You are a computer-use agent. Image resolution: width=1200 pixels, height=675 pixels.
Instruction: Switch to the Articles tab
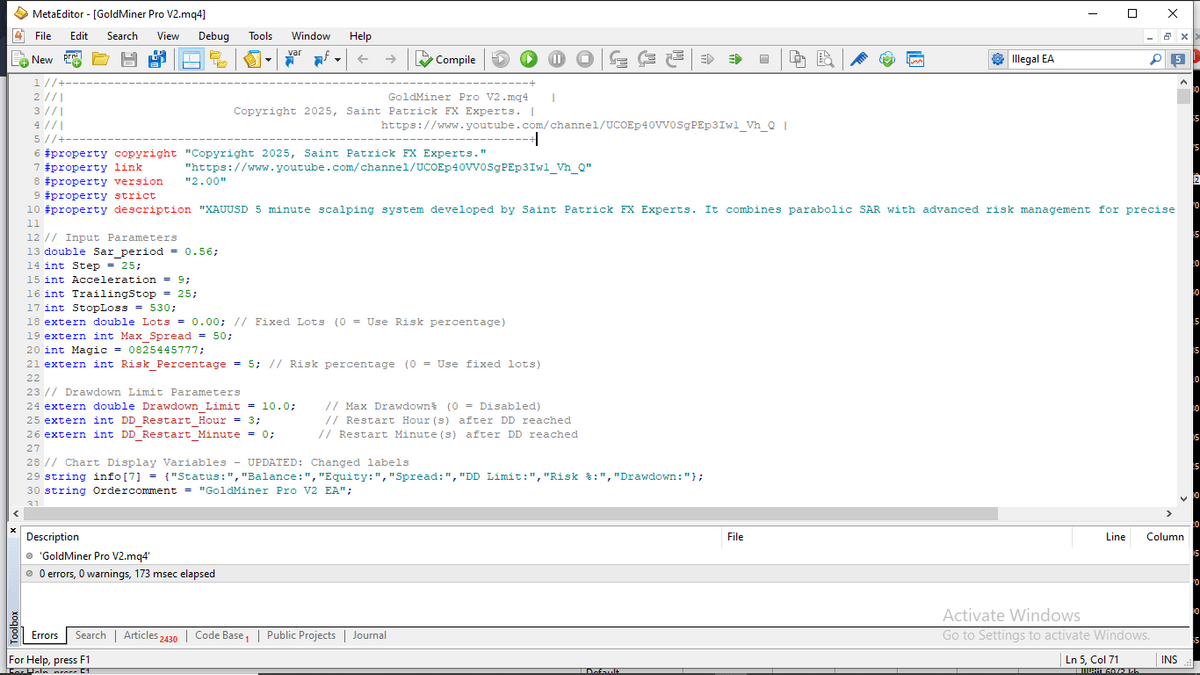149,635
